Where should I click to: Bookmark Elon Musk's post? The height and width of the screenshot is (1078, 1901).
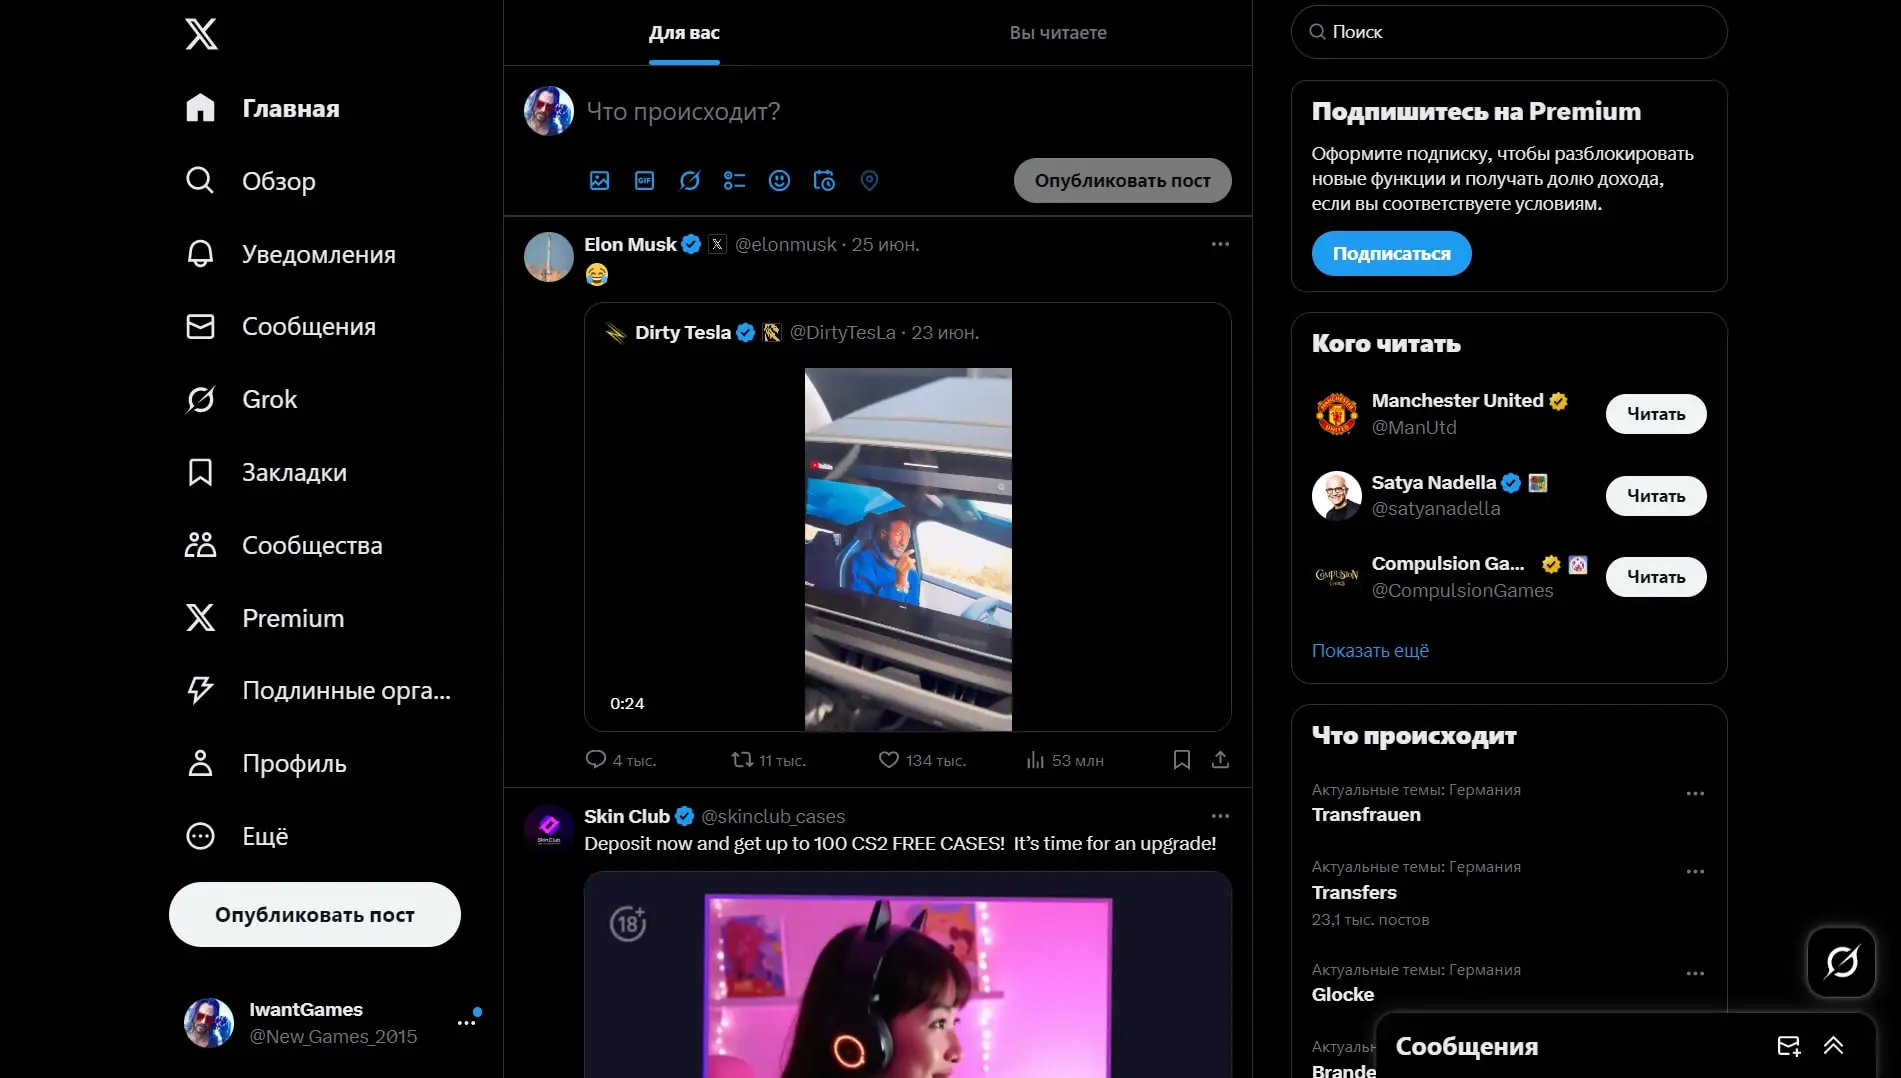point(1182,760)
